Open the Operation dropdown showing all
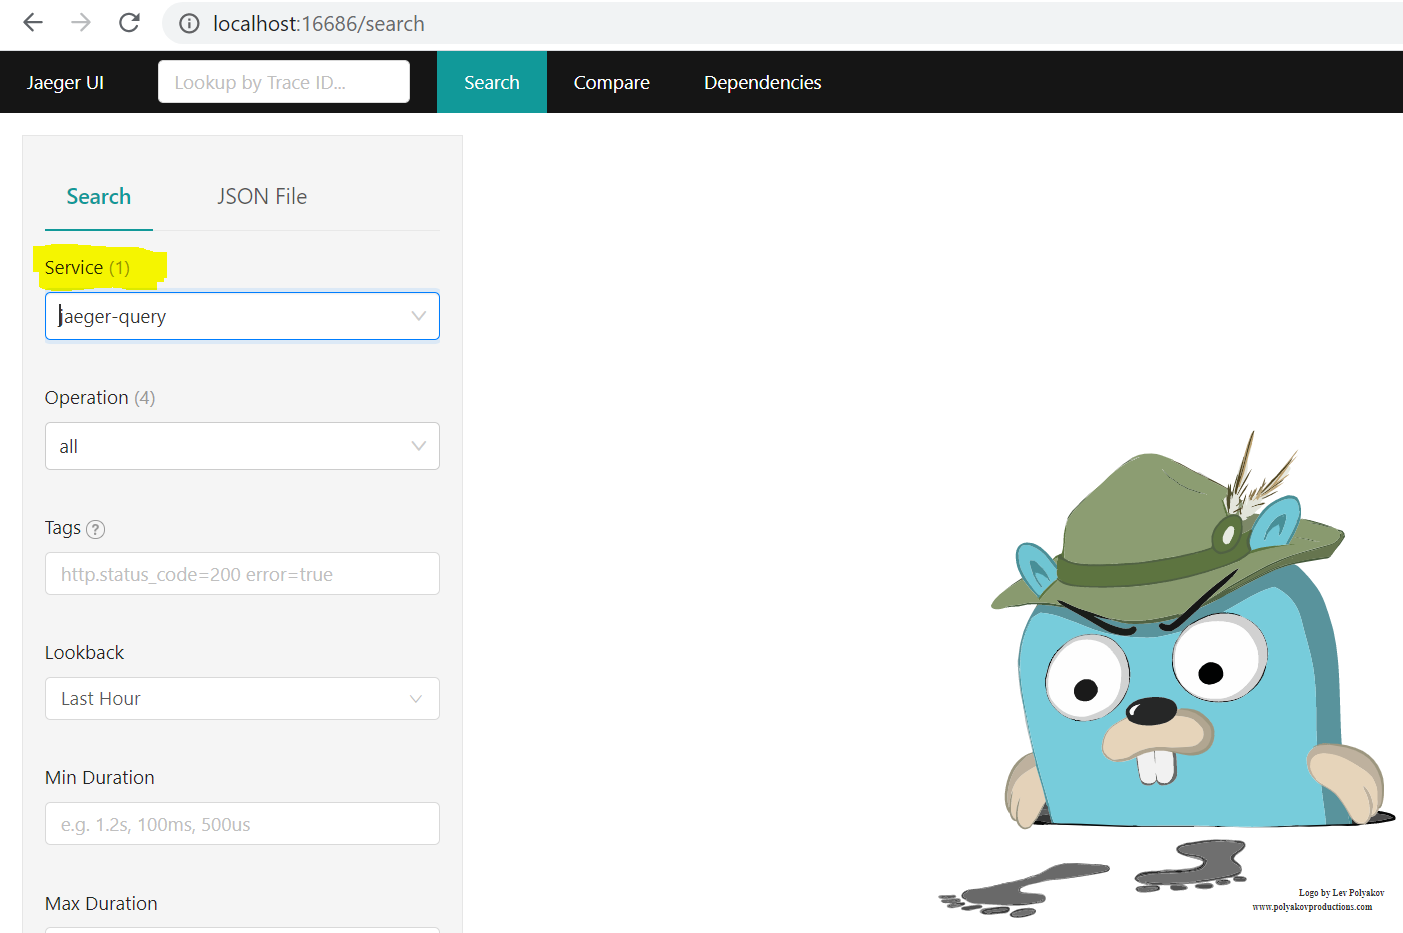The height and width of the screenshot is (933, 1403). pyautogui.click(x=242, y=446)
